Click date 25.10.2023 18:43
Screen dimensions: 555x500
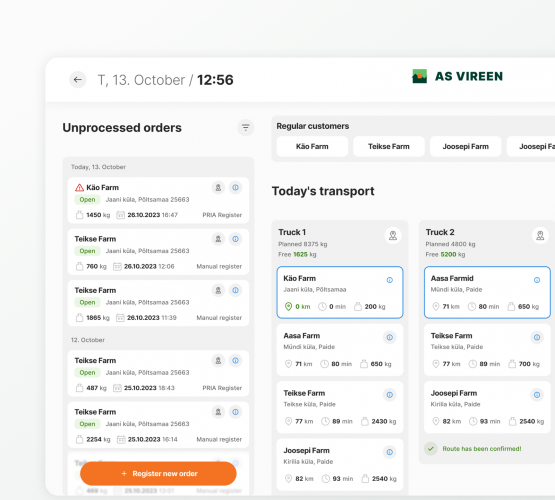(x=149, y=388)
